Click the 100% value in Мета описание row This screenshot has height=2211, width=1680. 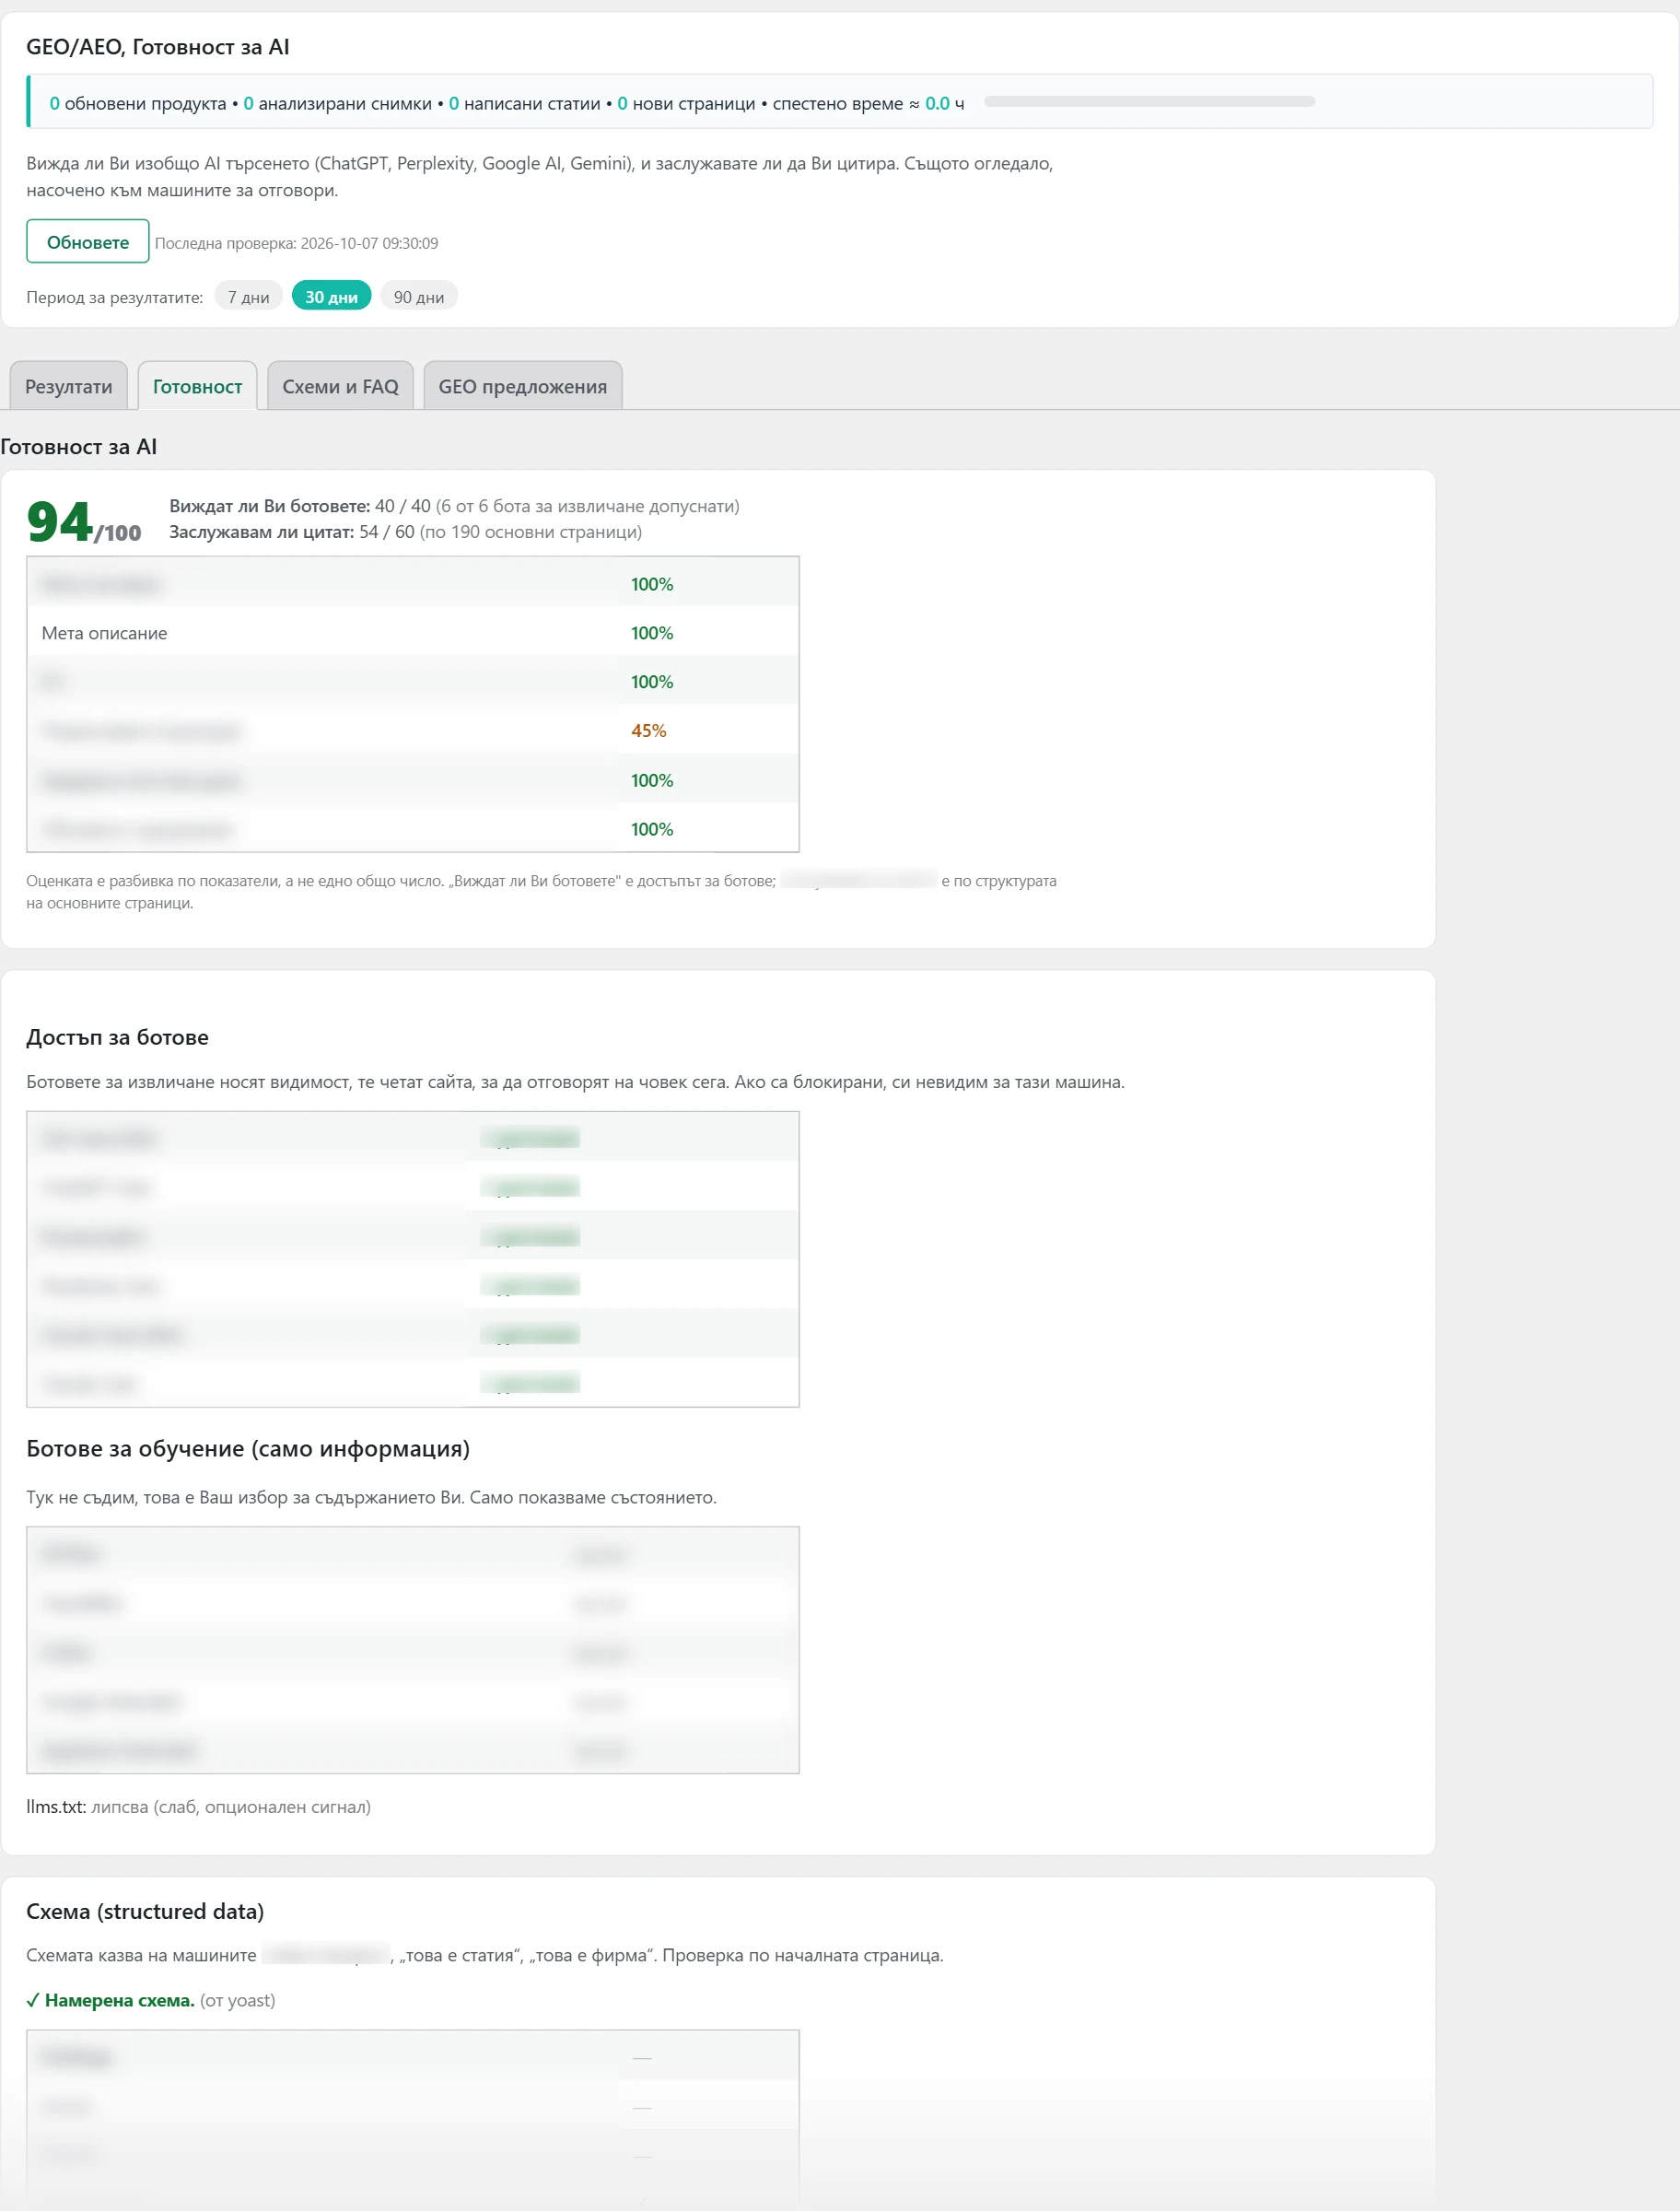[651, 633]
